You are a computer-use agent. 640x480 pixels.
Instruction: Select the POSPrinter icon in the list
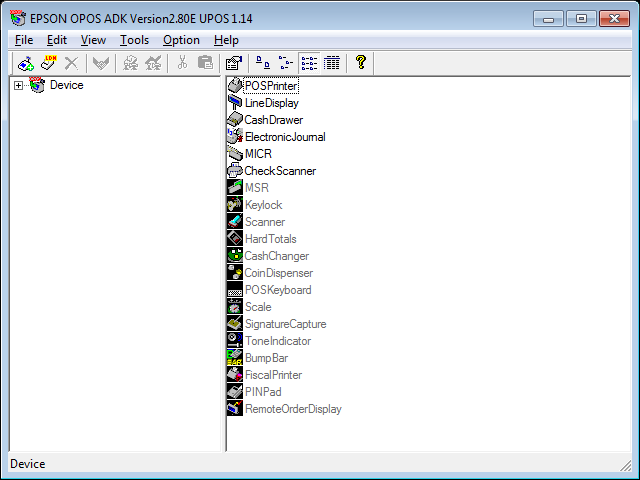pyautogui.click(x=235, y=86)
